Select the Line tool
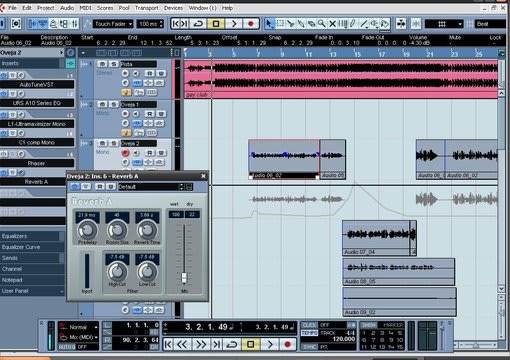This screenshot has width=510, height=360. click(x=364, y=24)
